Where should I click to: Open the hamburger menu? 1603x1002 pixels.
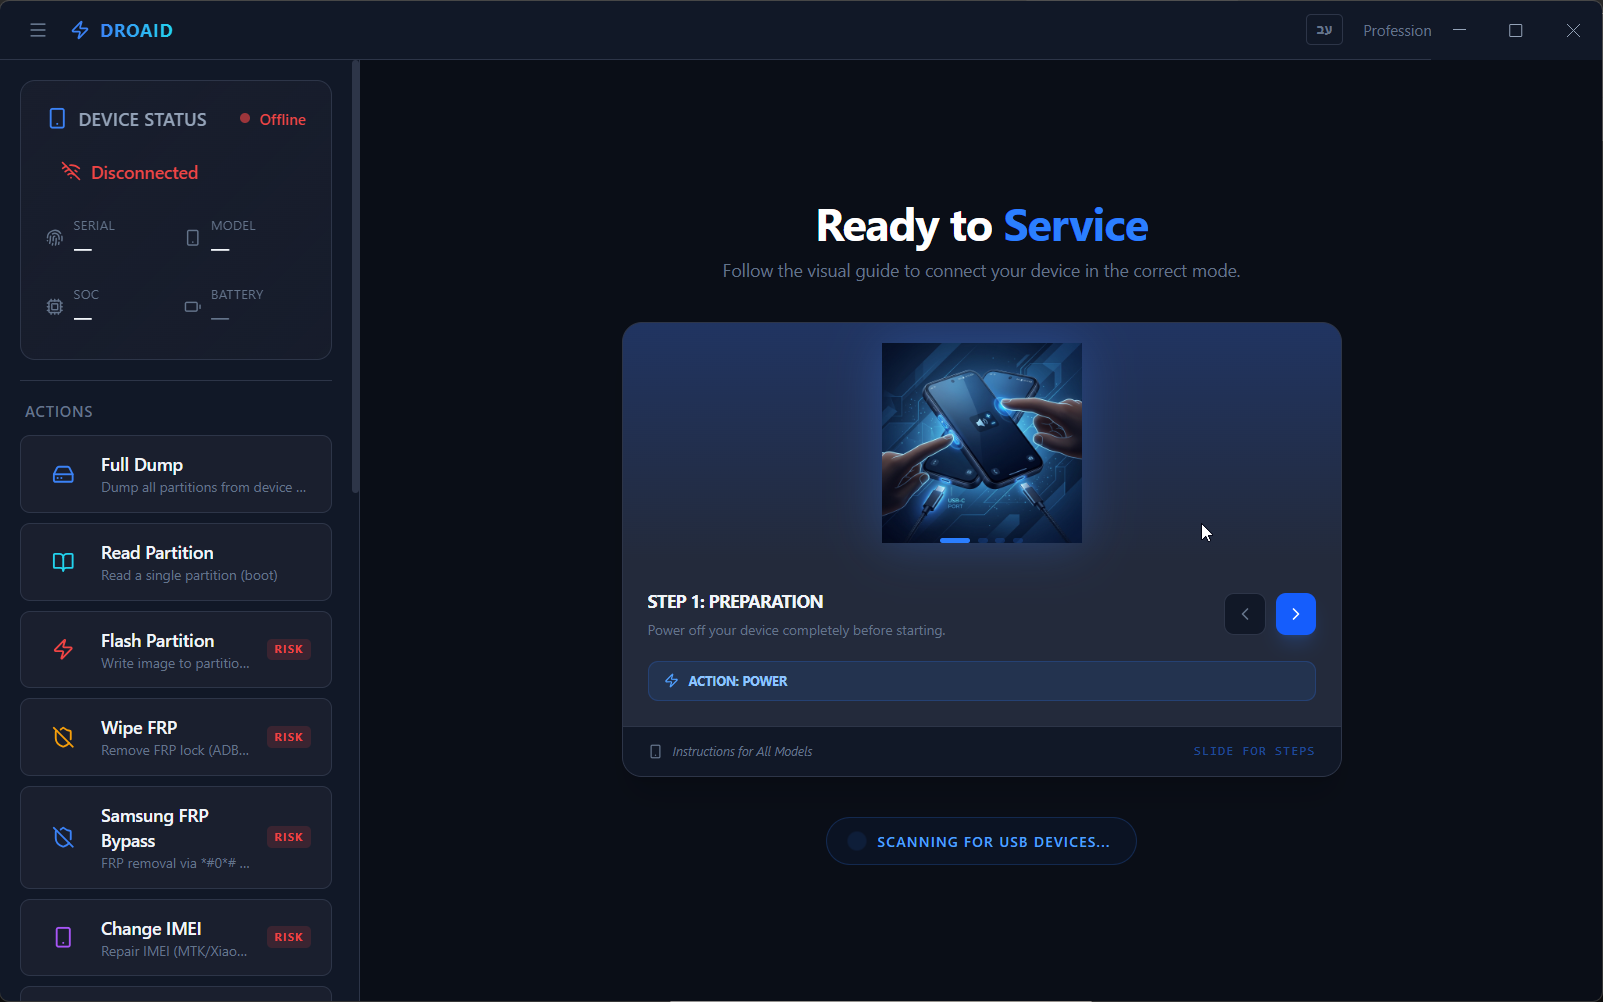(38, 30)
